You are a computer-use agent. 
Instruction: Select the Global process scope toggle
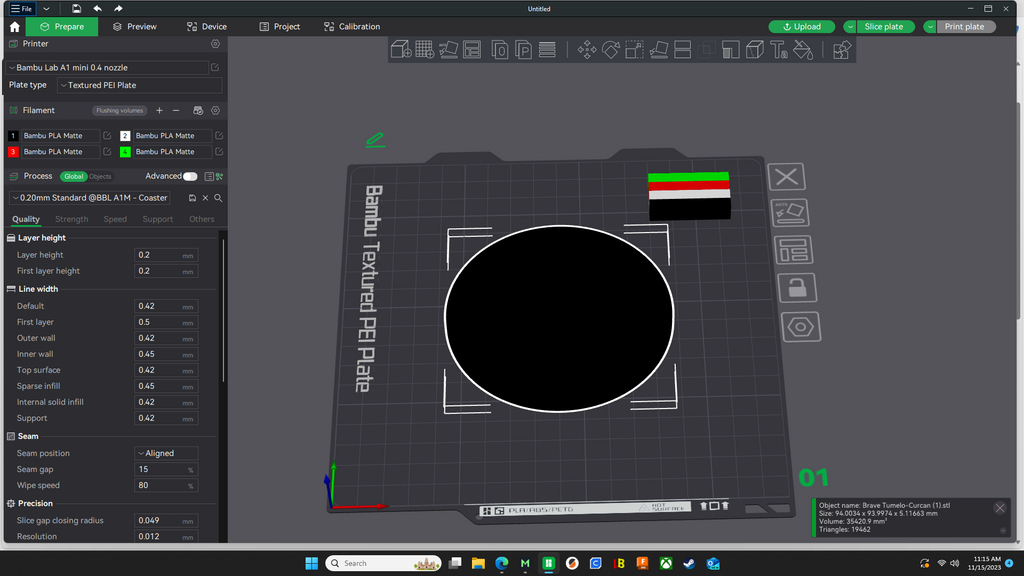[x=74, y=176]
